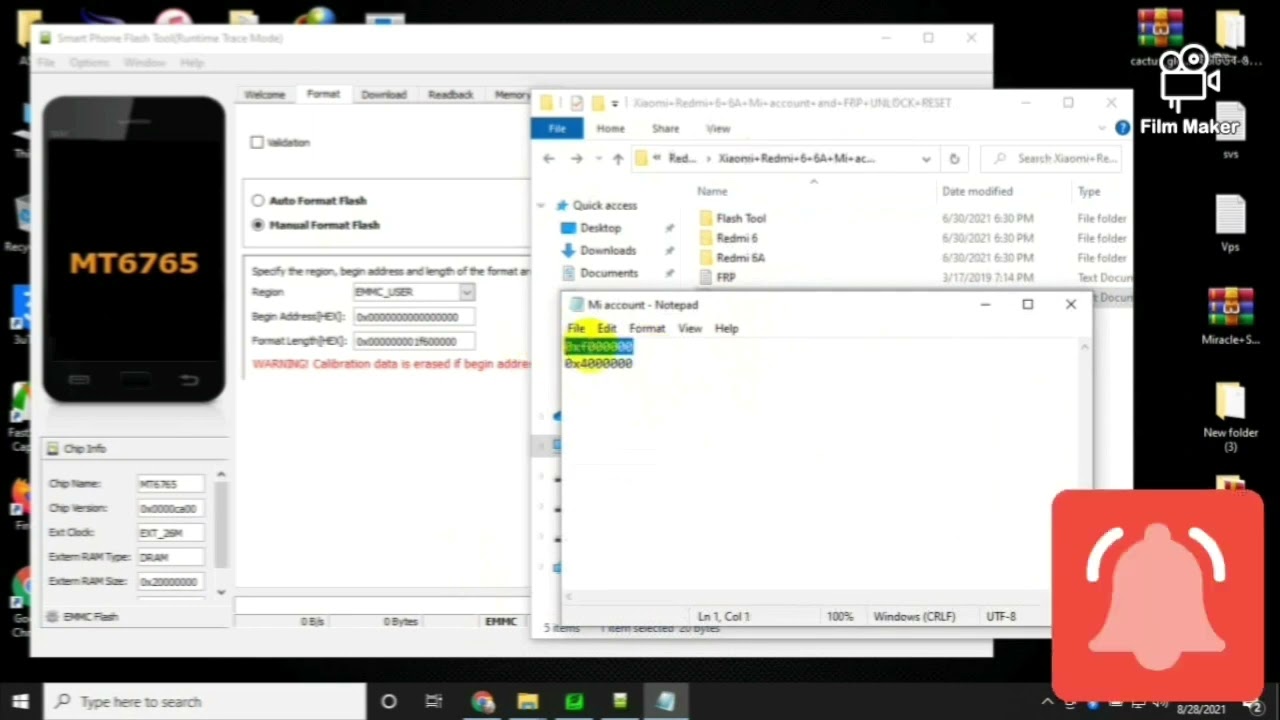Click the Red... breadcrumb in address bar
1280x720 pixels.
coord(682,158)
